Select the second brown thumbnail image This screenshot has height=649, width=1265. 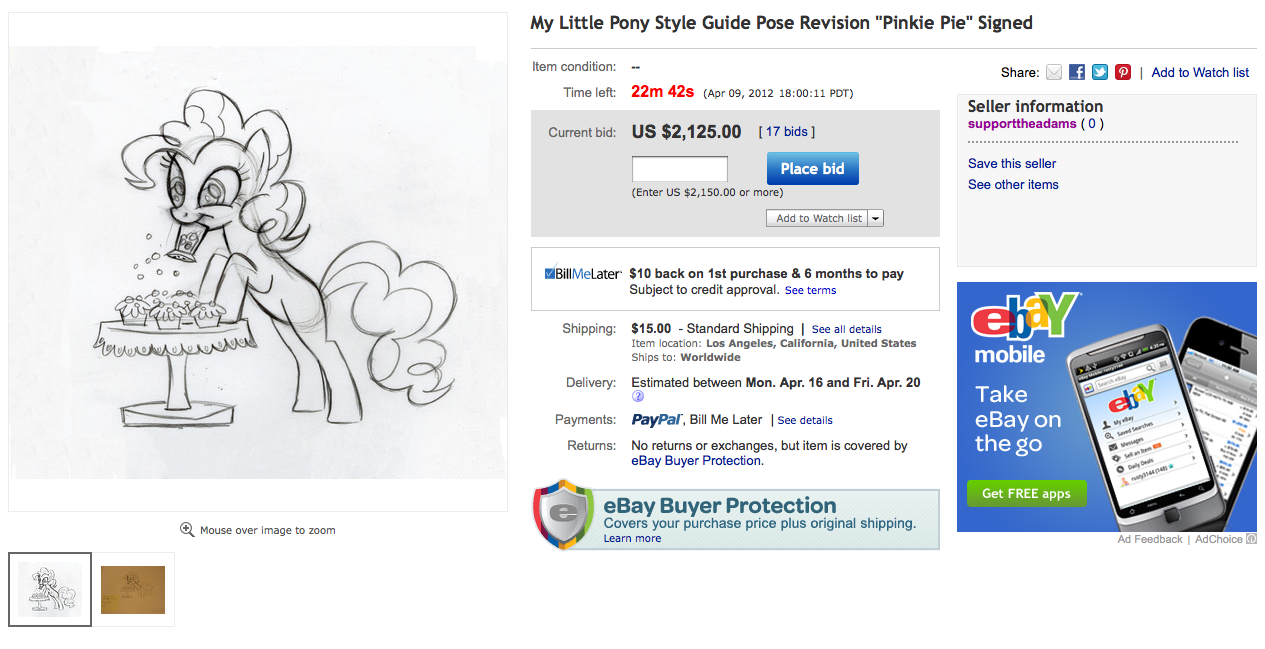133,590
